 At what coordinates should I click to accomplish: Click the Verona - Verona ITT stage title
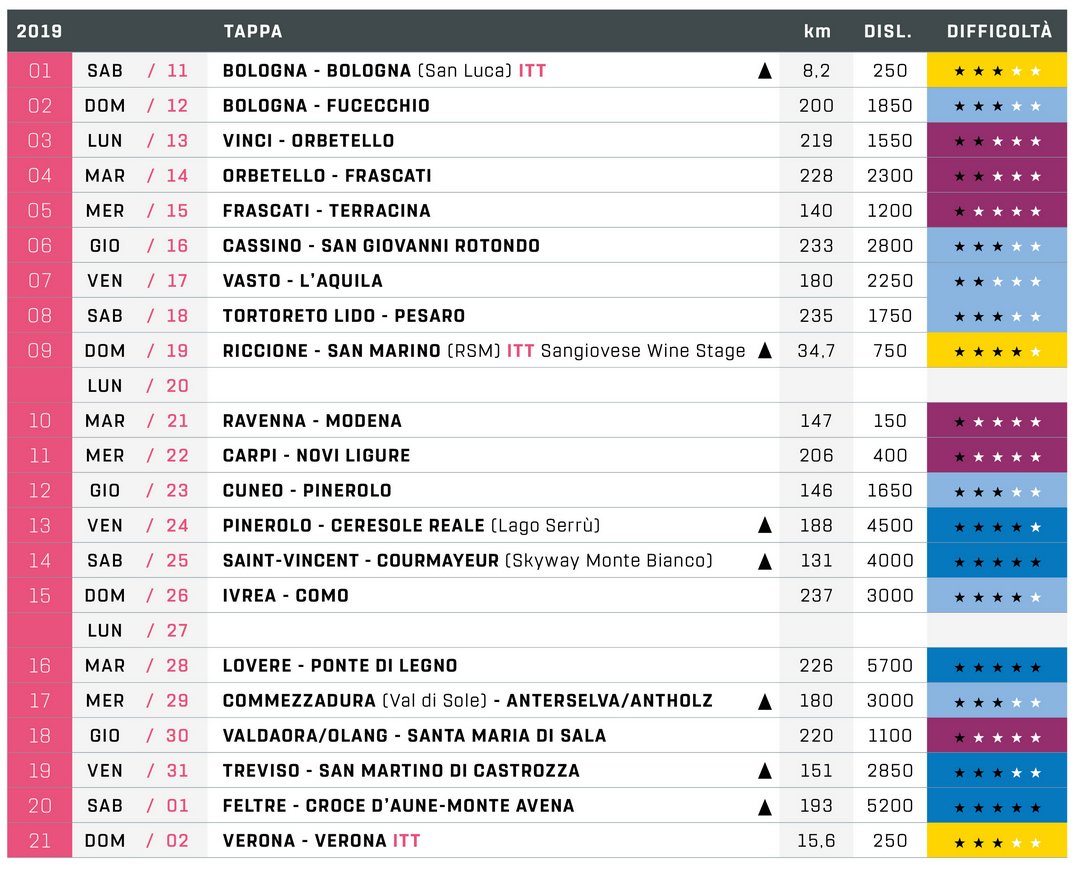tap(321, 841)
